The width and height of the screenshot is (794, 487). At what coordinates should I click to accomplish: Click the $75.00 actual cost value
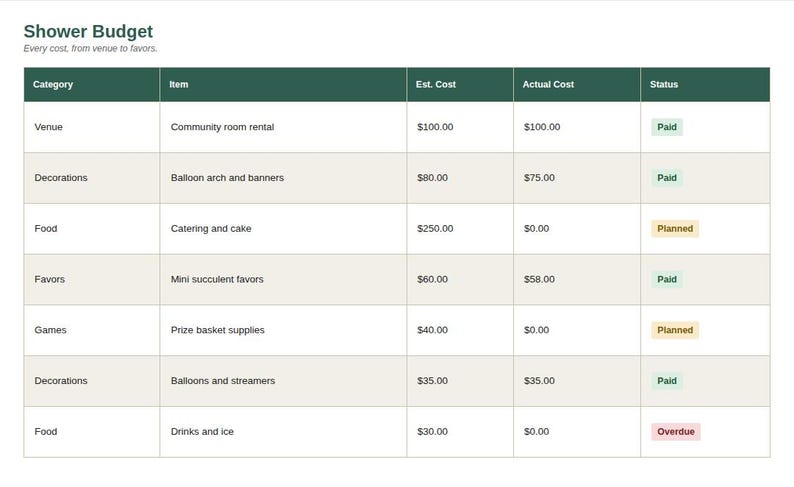pyautogui.click(x=539, y=178)
